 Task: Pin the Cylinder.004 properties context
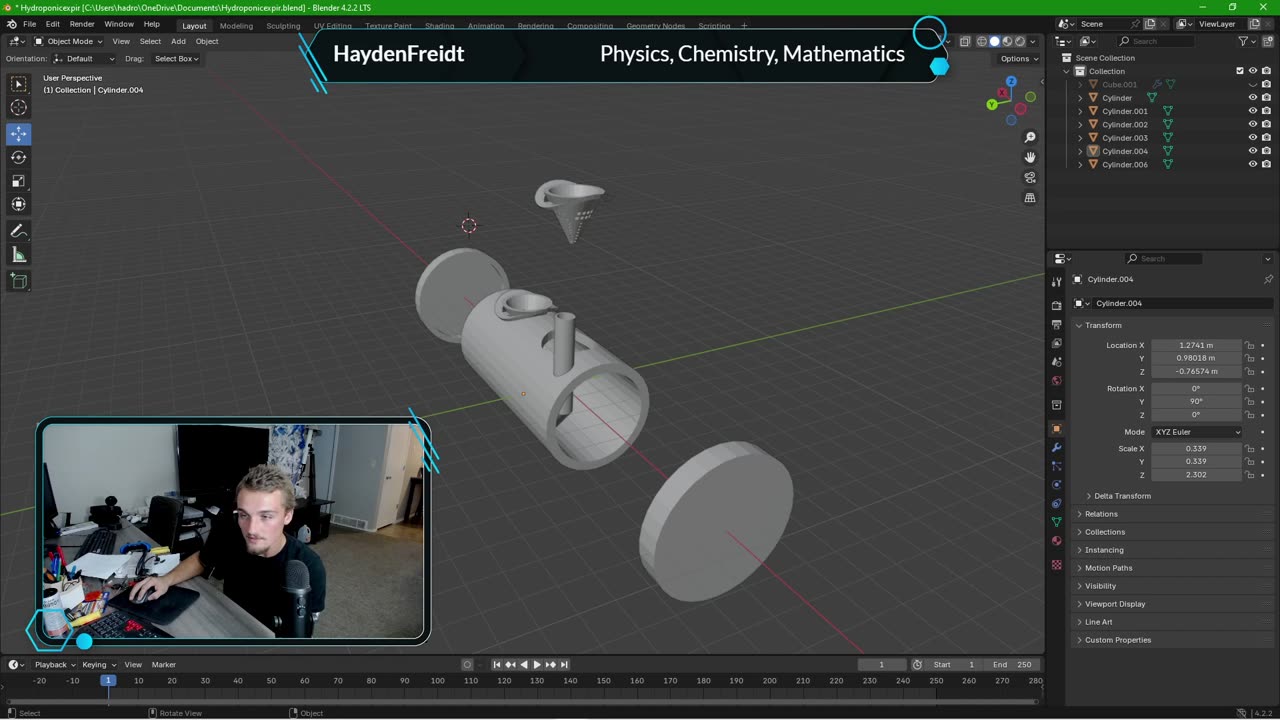(x=1268, y=279)
